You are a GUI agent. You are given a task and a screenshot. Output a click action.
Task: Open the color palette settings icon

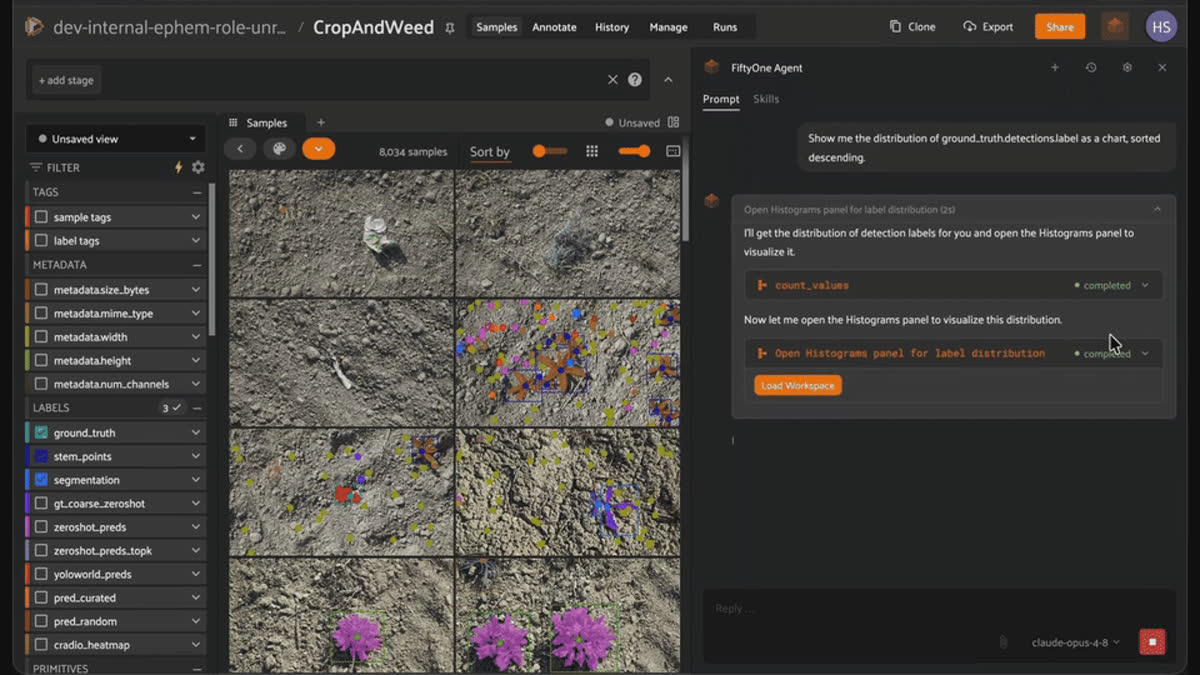(x=279, y=149)
